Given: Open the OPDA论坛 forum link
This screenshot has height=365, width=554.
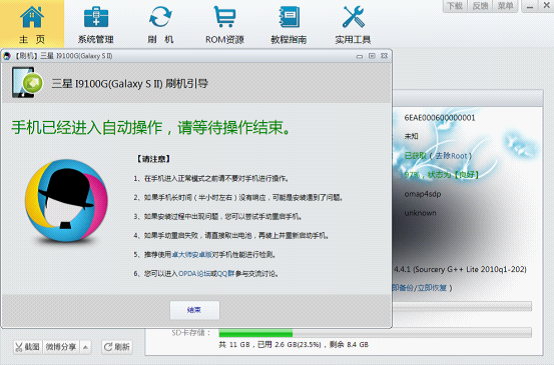Looking at the screenshot, I should (x=194, y=273).
